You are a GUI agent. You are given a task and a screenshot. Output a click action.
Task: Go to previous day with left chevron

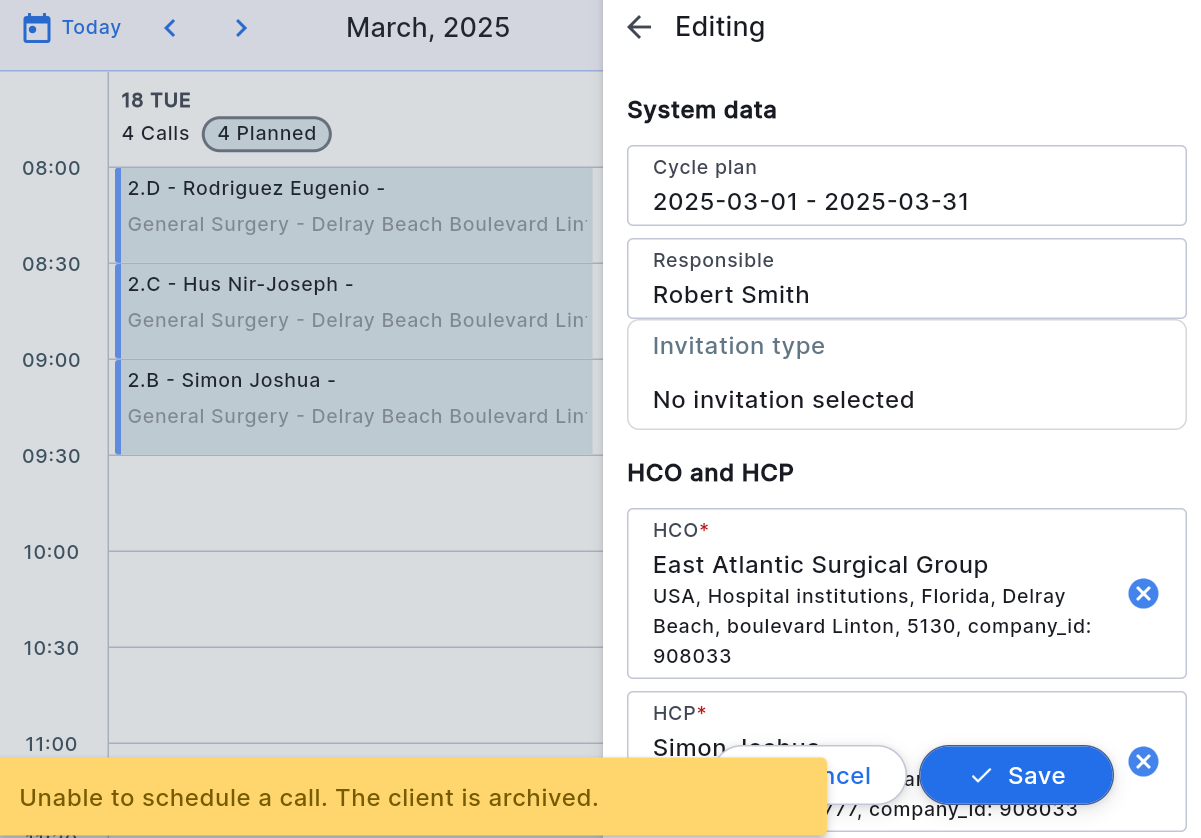pyautogui.click(x=170, y=28)
